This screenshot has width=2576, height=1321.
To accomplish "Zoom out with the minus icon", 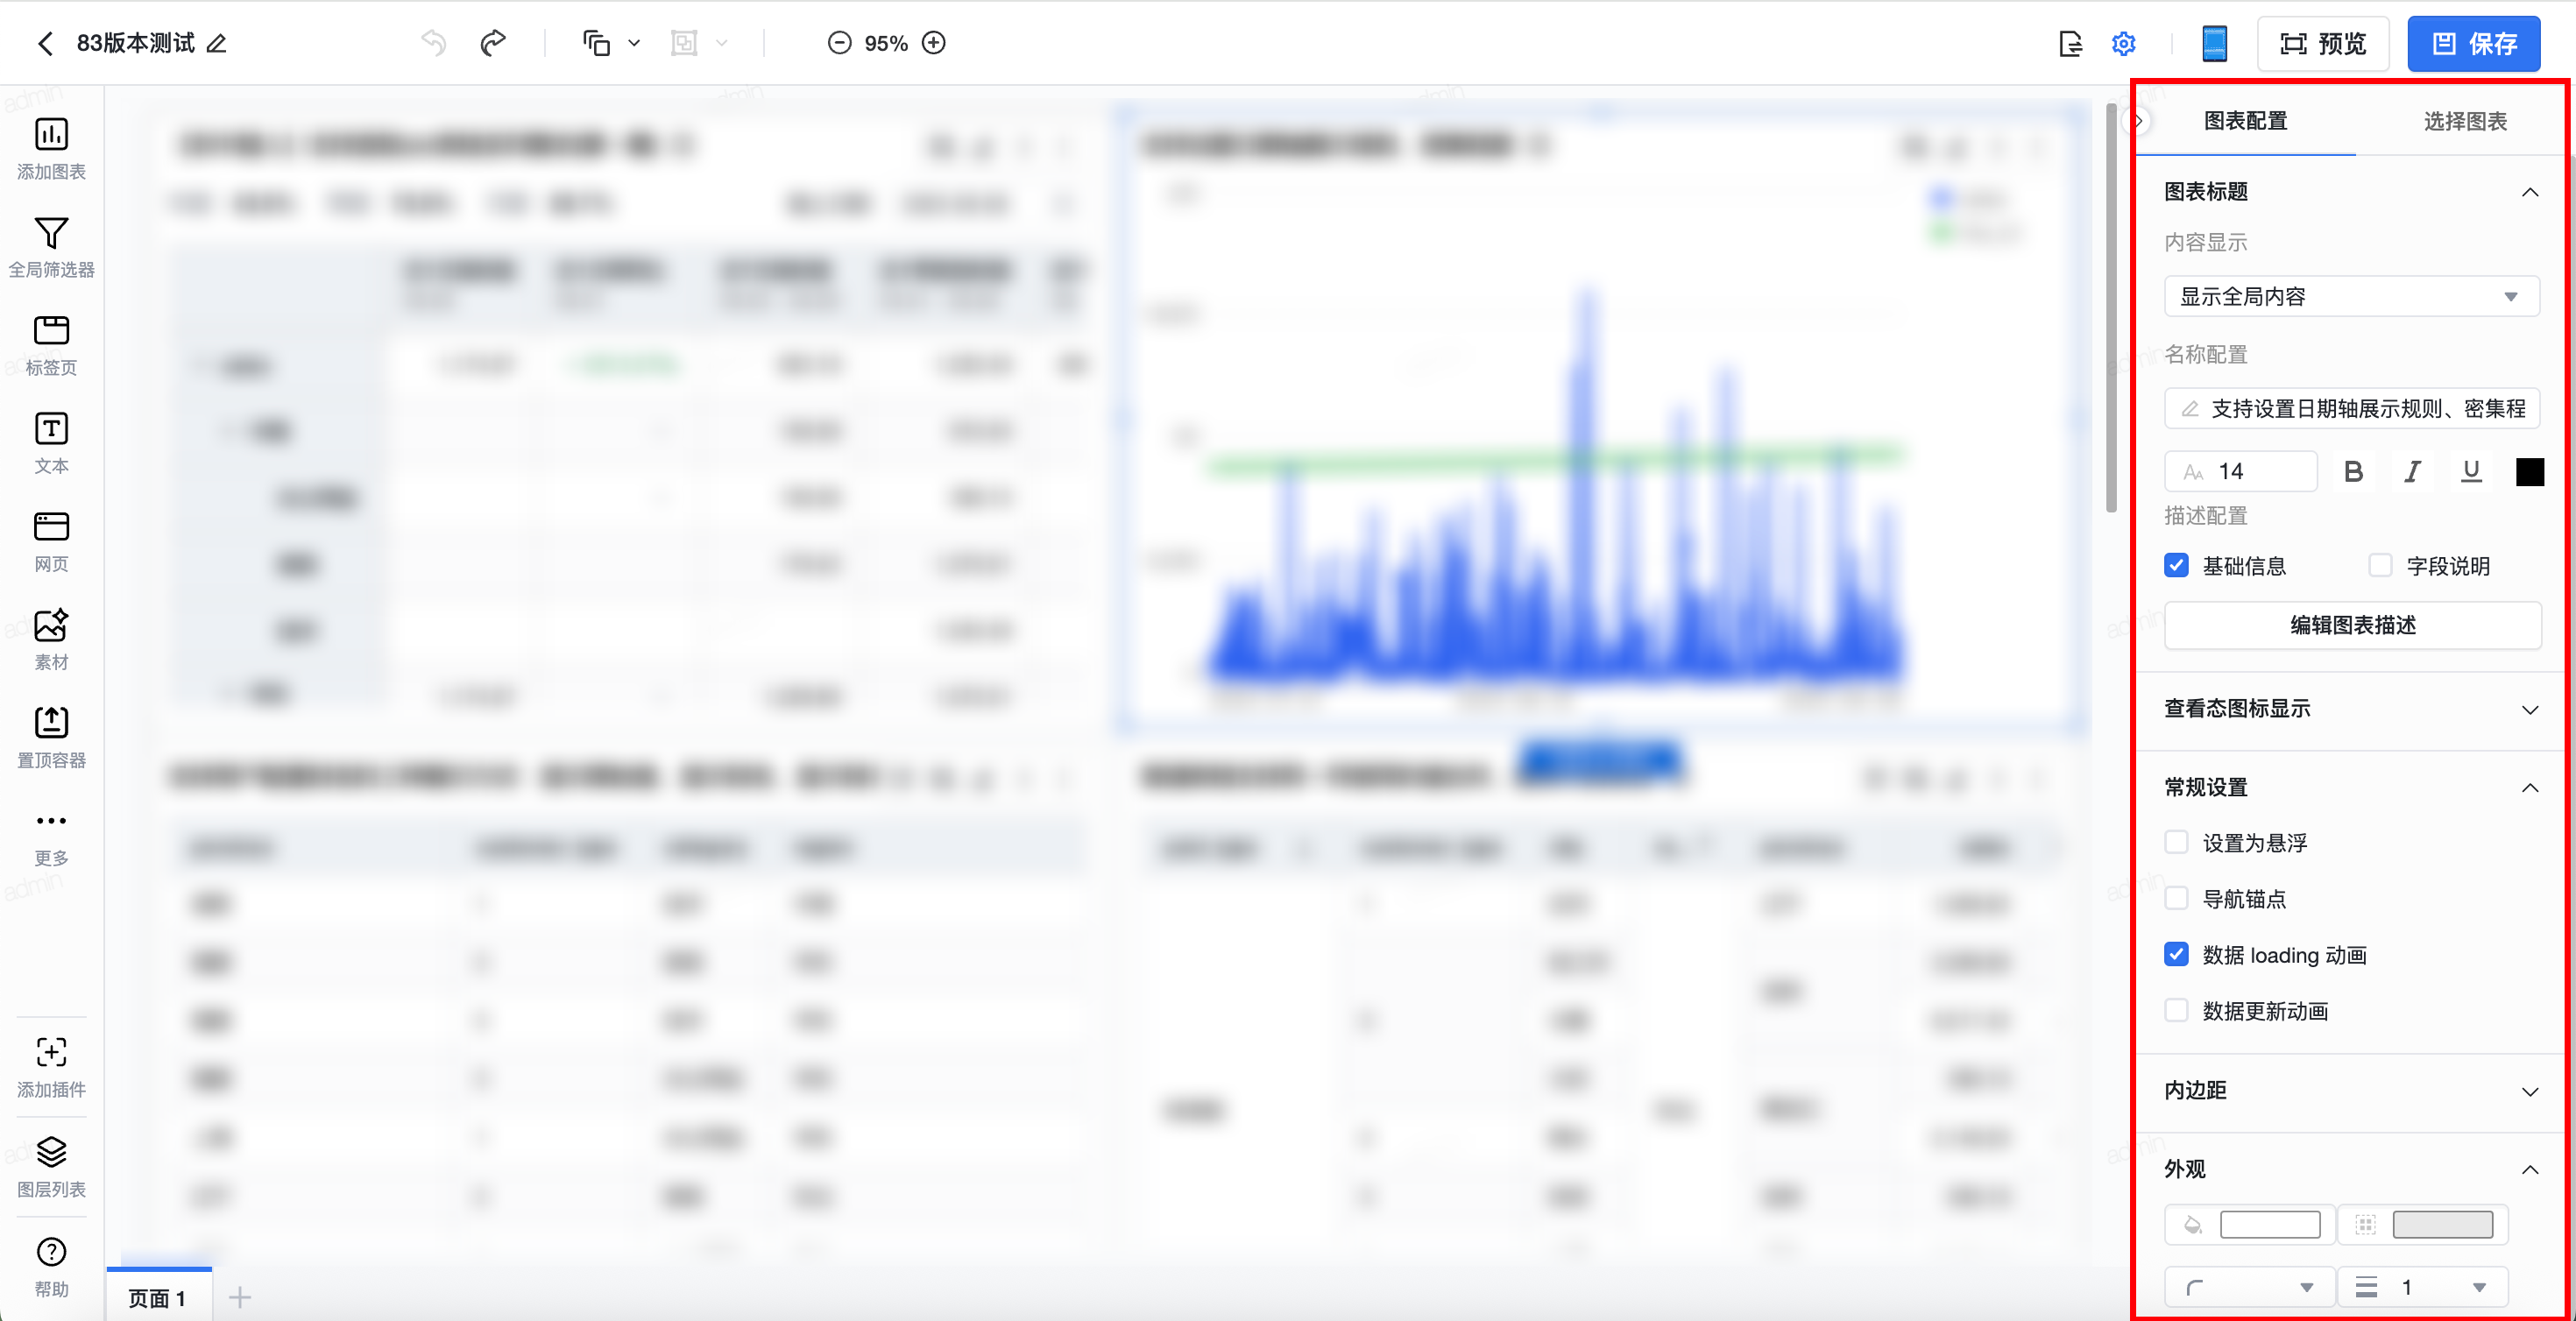I will point(839,43).
